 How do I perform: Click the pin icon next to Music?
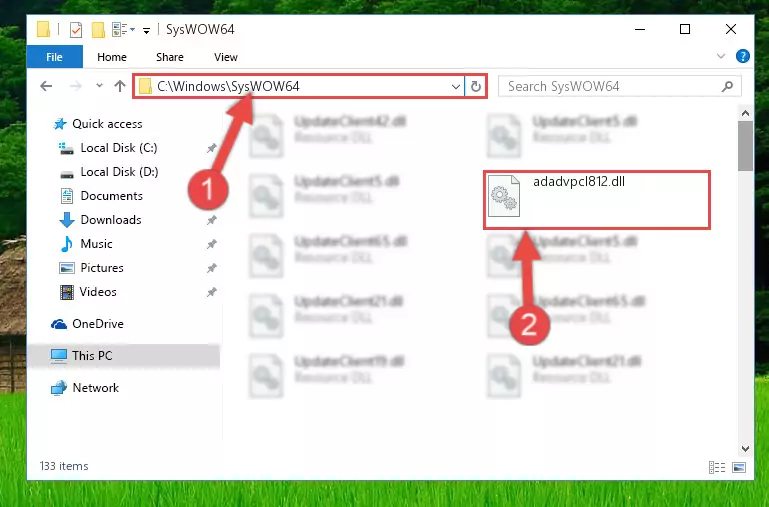click(211, 244)
